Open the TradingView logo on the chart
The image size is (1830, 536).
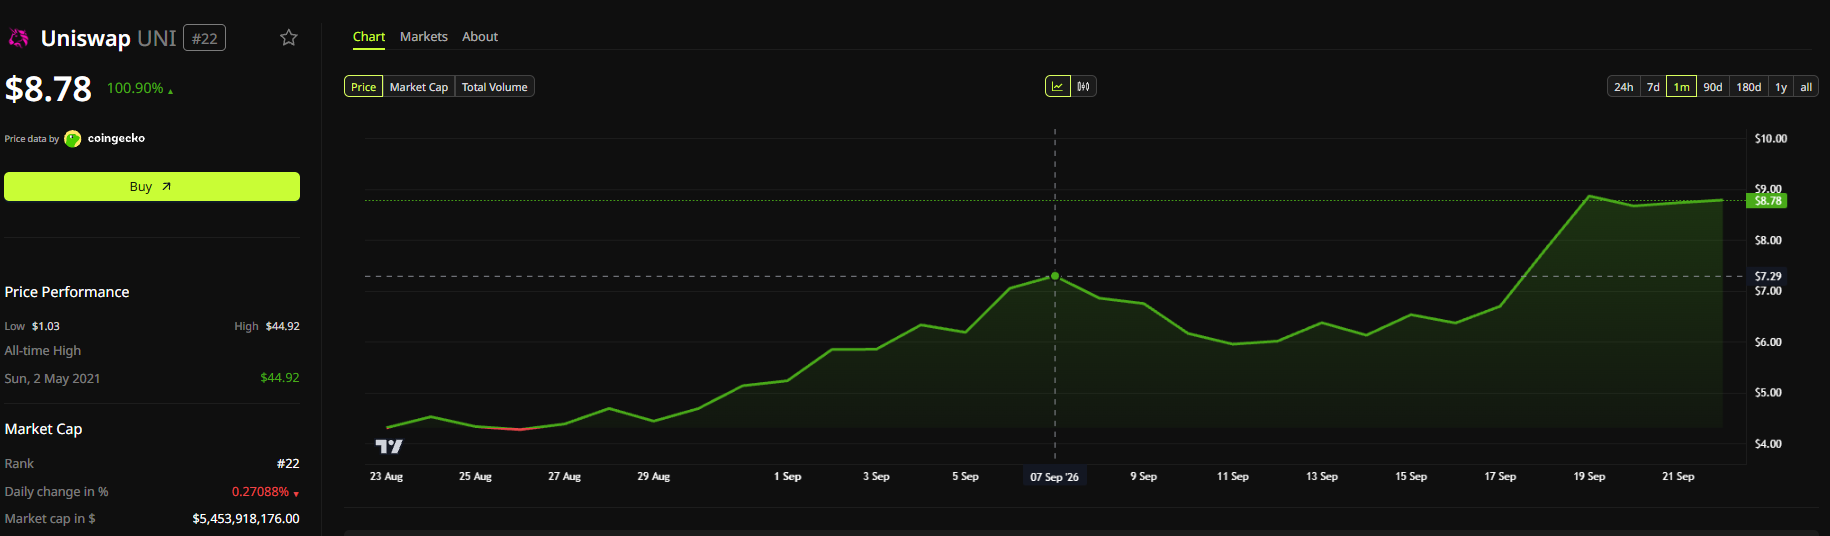389,446
